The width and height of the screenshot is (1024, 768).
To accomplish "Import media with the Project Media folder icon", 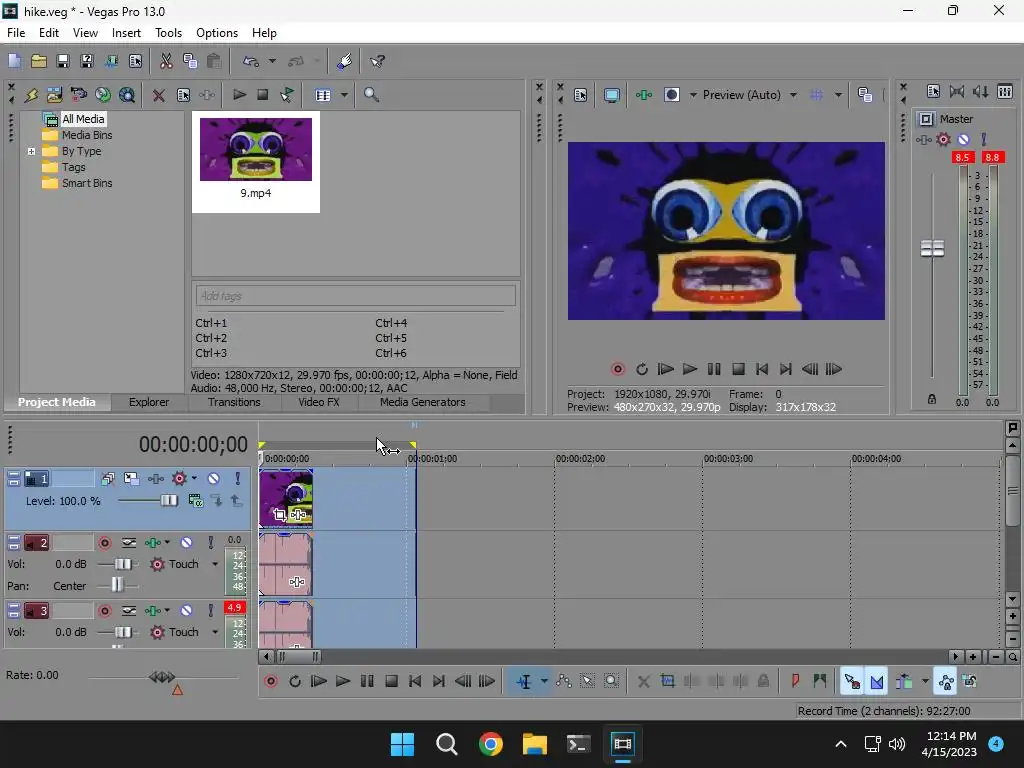I will click(54, 95).
